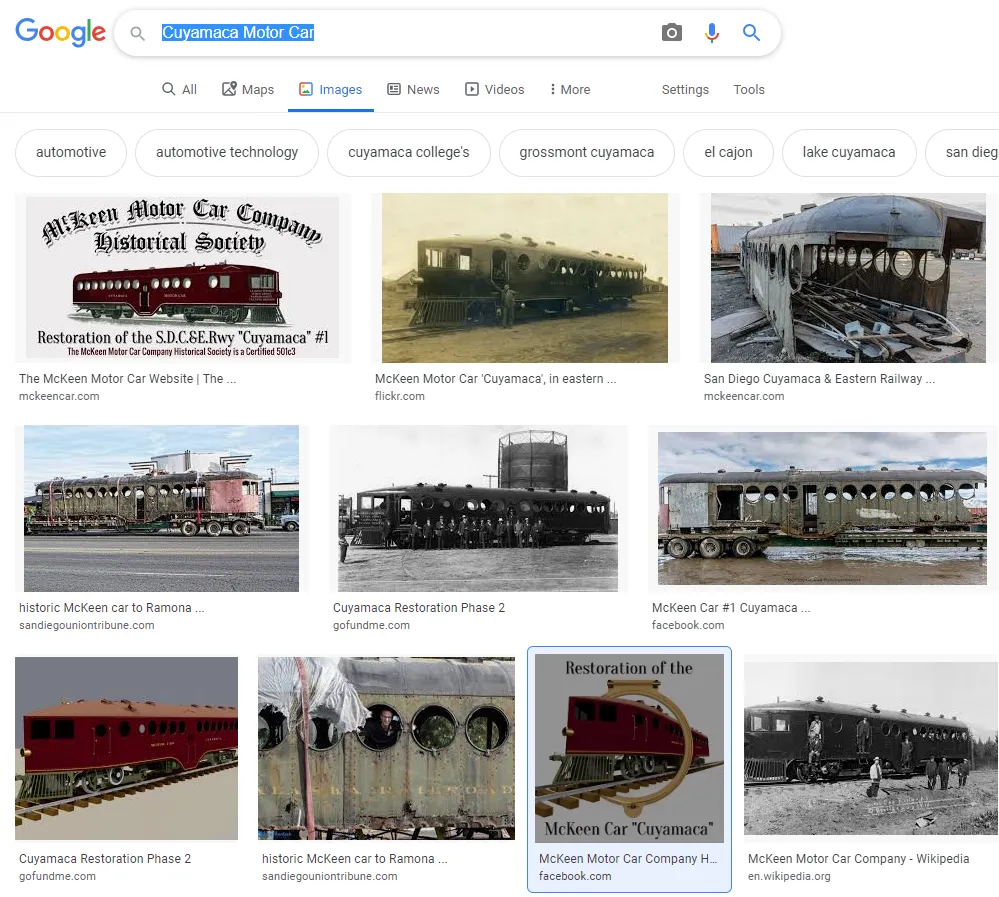Click the Google logo
The image size is (999, 897).
click(x=61, y=32)
